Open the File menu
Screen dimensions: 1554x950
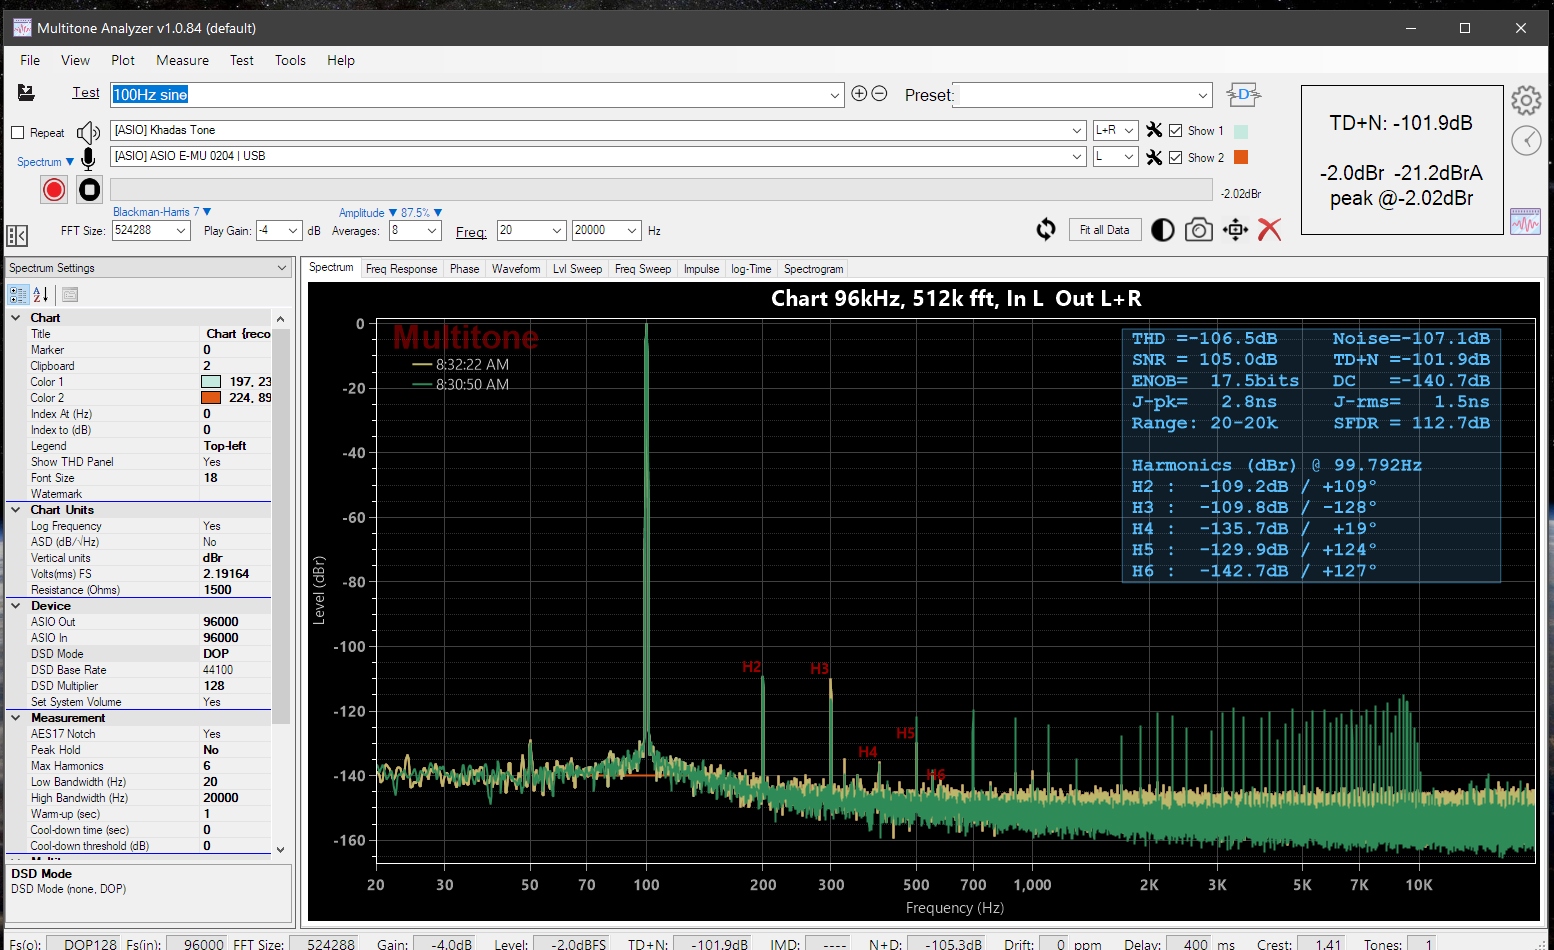point(30,60)
